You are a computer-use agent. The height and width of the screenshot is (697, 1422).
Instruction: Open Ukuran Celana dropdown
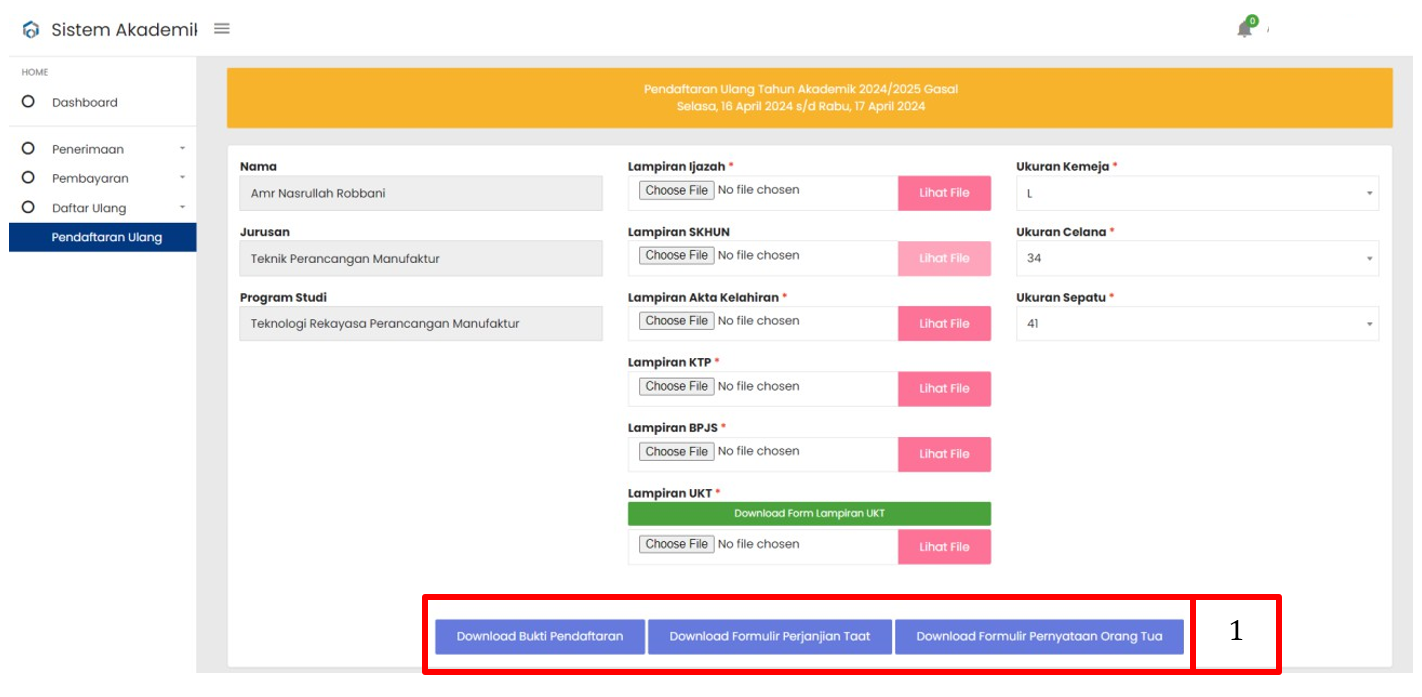click(1197, 258)
